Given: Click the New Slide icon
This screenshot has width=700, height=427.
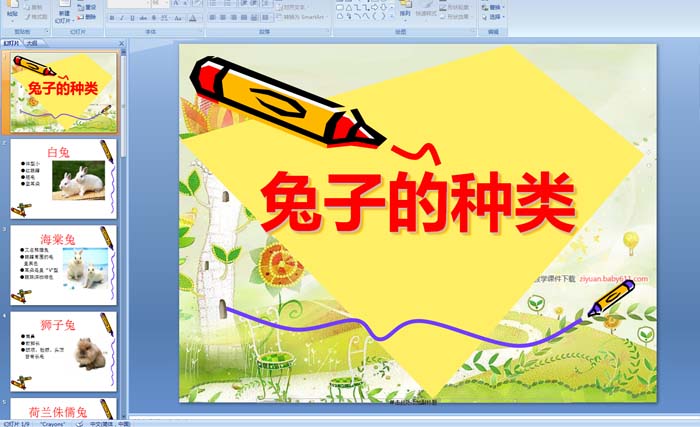Looking at the screenshot, I should click(65, 4).
